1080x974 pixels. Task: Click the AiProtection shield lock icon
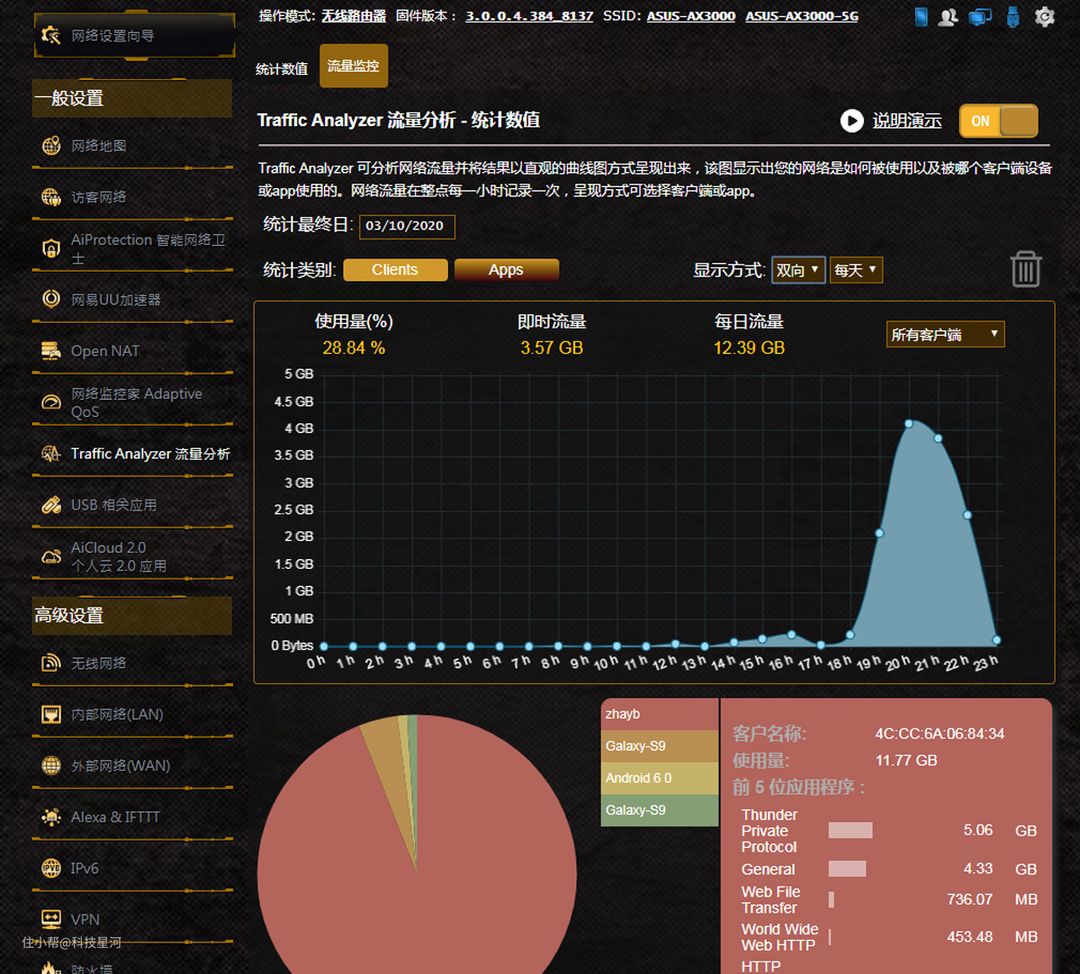51,248
